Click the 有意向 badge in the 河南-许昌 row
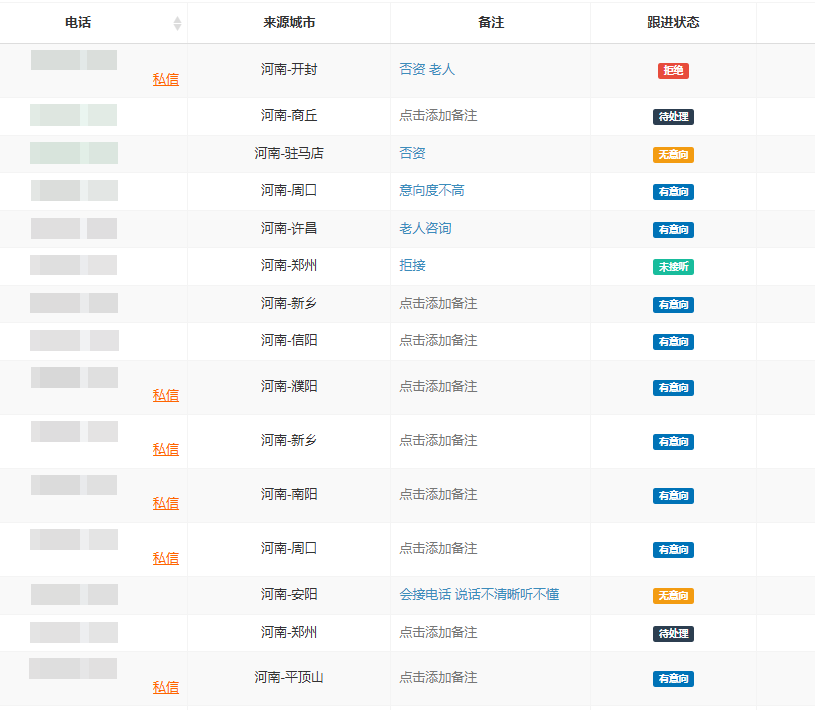Viewport: 815px width, 710px height. click(x=673, y=229)
